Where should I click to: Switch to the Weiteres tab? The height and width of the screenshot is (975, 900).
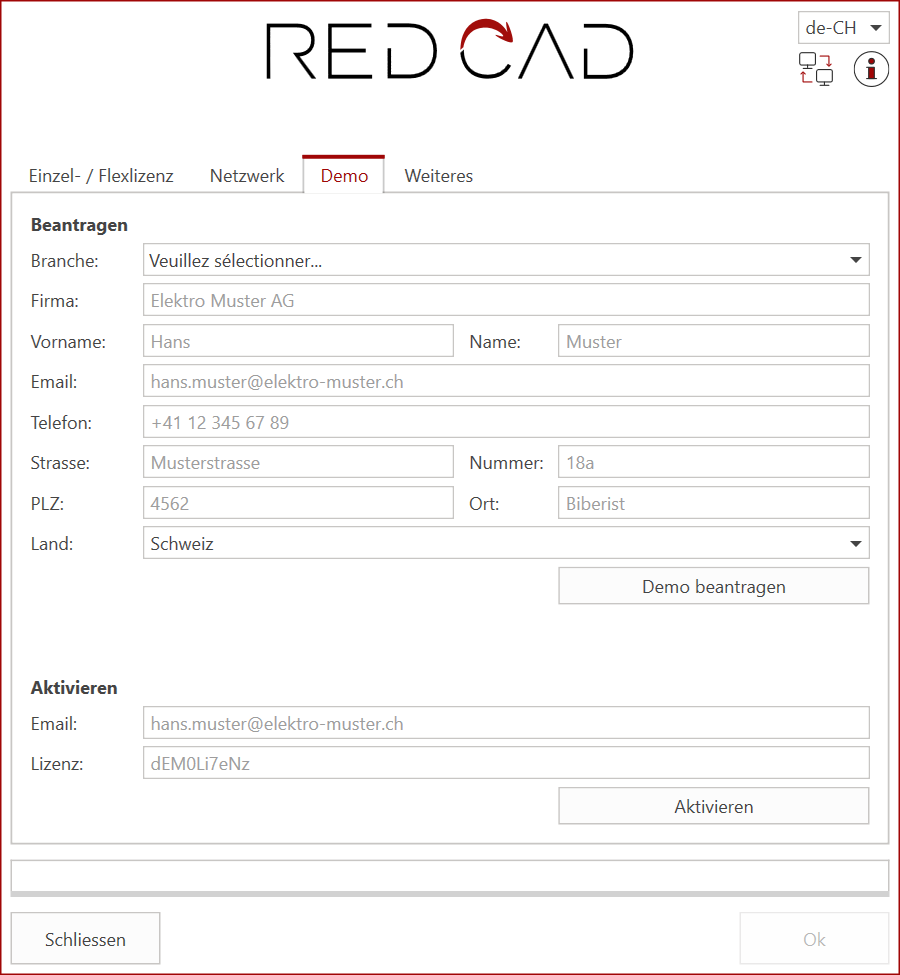438,175
